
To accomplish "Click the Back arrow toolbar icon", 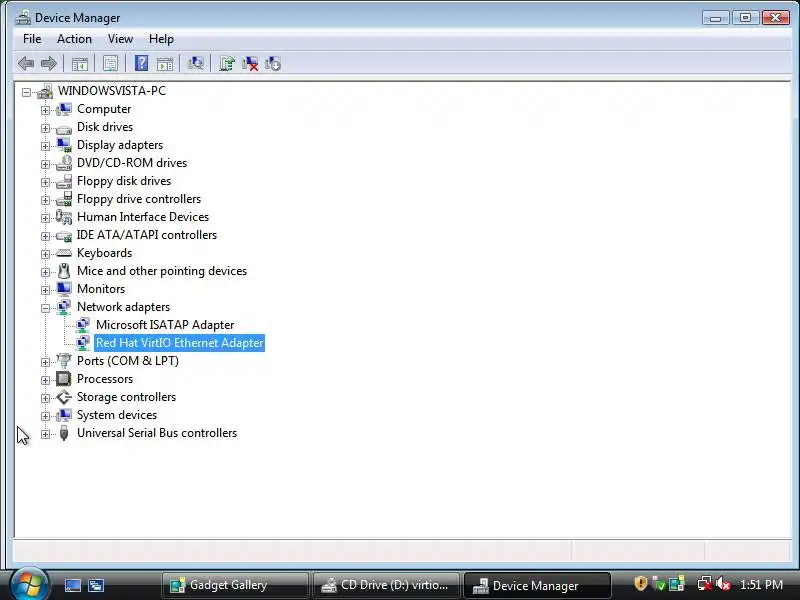I will (x=26, y=64).
